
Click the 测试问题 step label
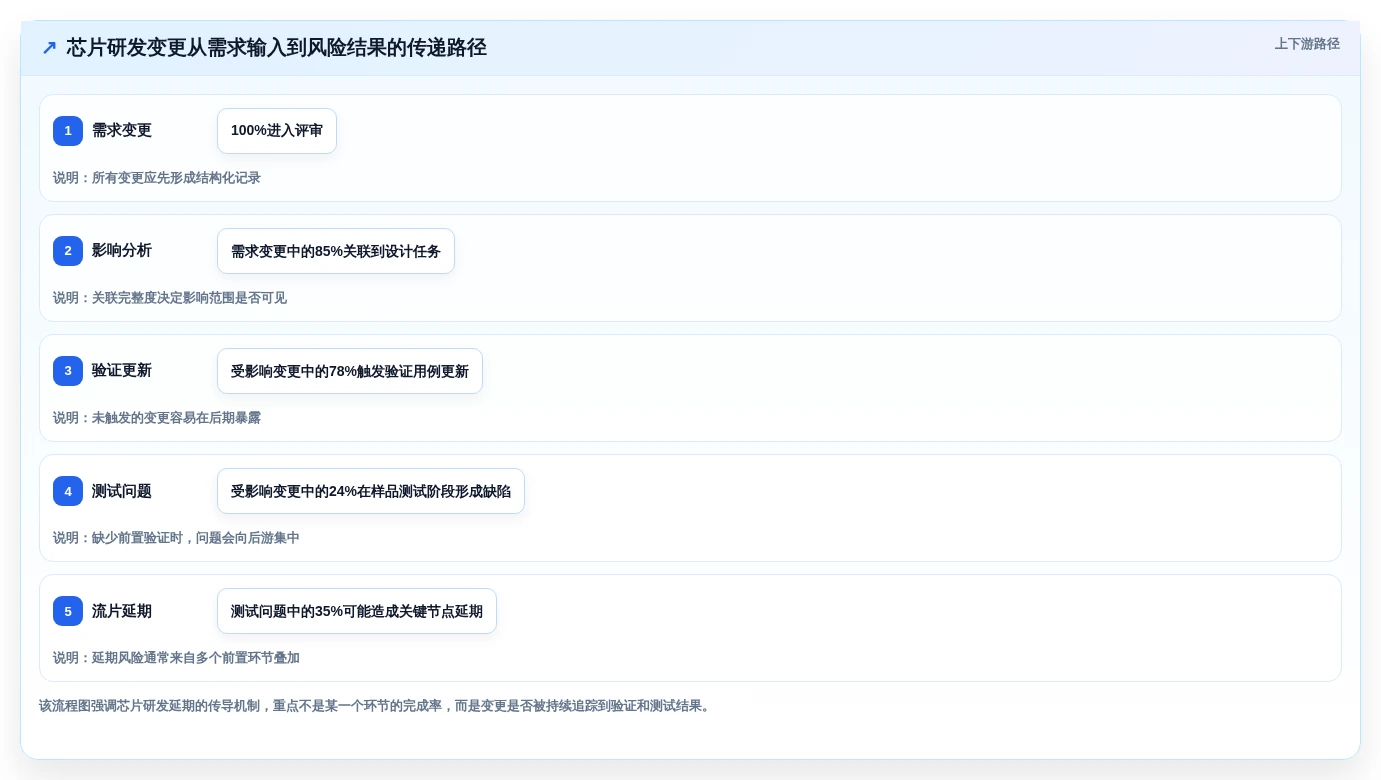[x=122, y=491]
